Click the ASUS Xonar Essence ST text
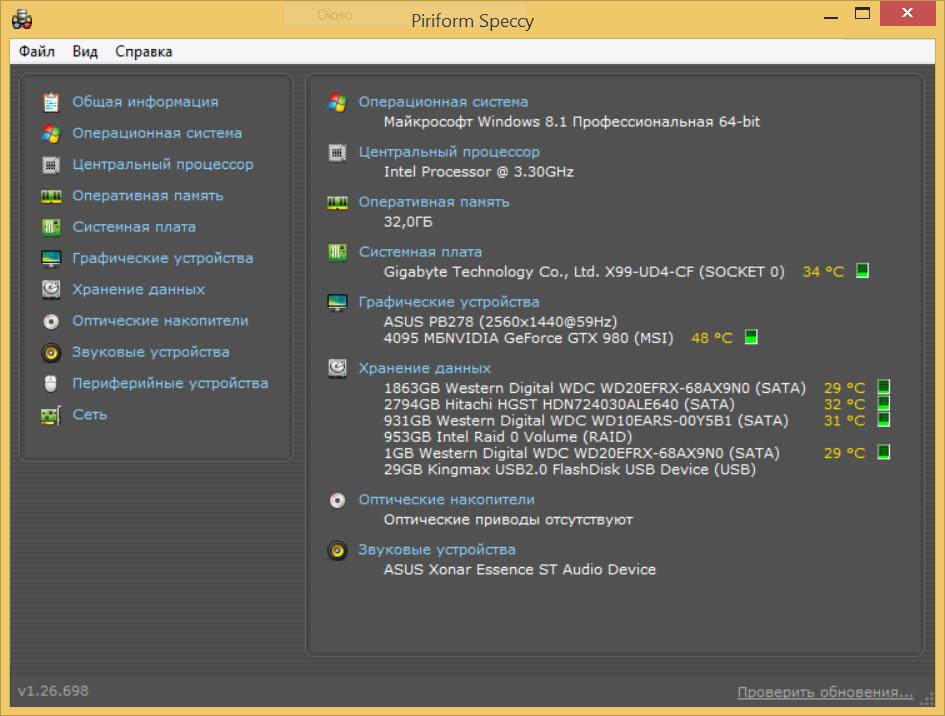The height and width of the screenshot is (716, 945). click(520, 570)
